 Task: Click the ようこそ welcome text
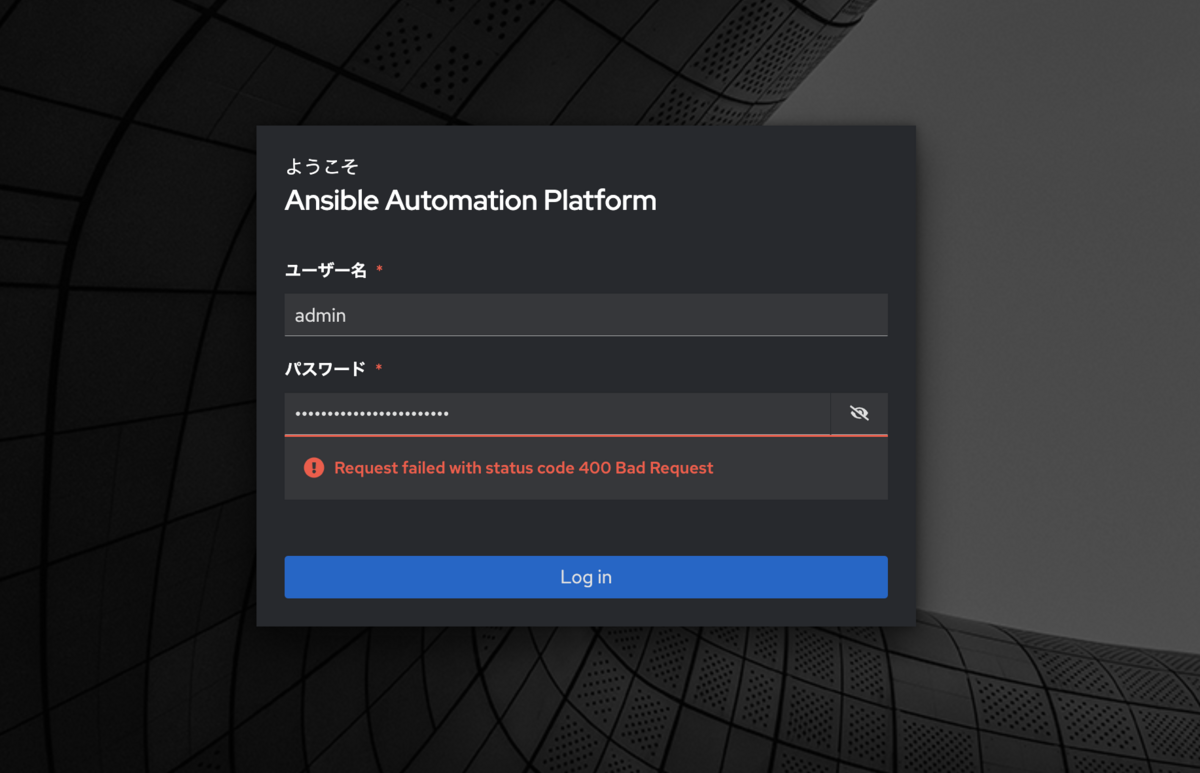click(x=320, y=166)
